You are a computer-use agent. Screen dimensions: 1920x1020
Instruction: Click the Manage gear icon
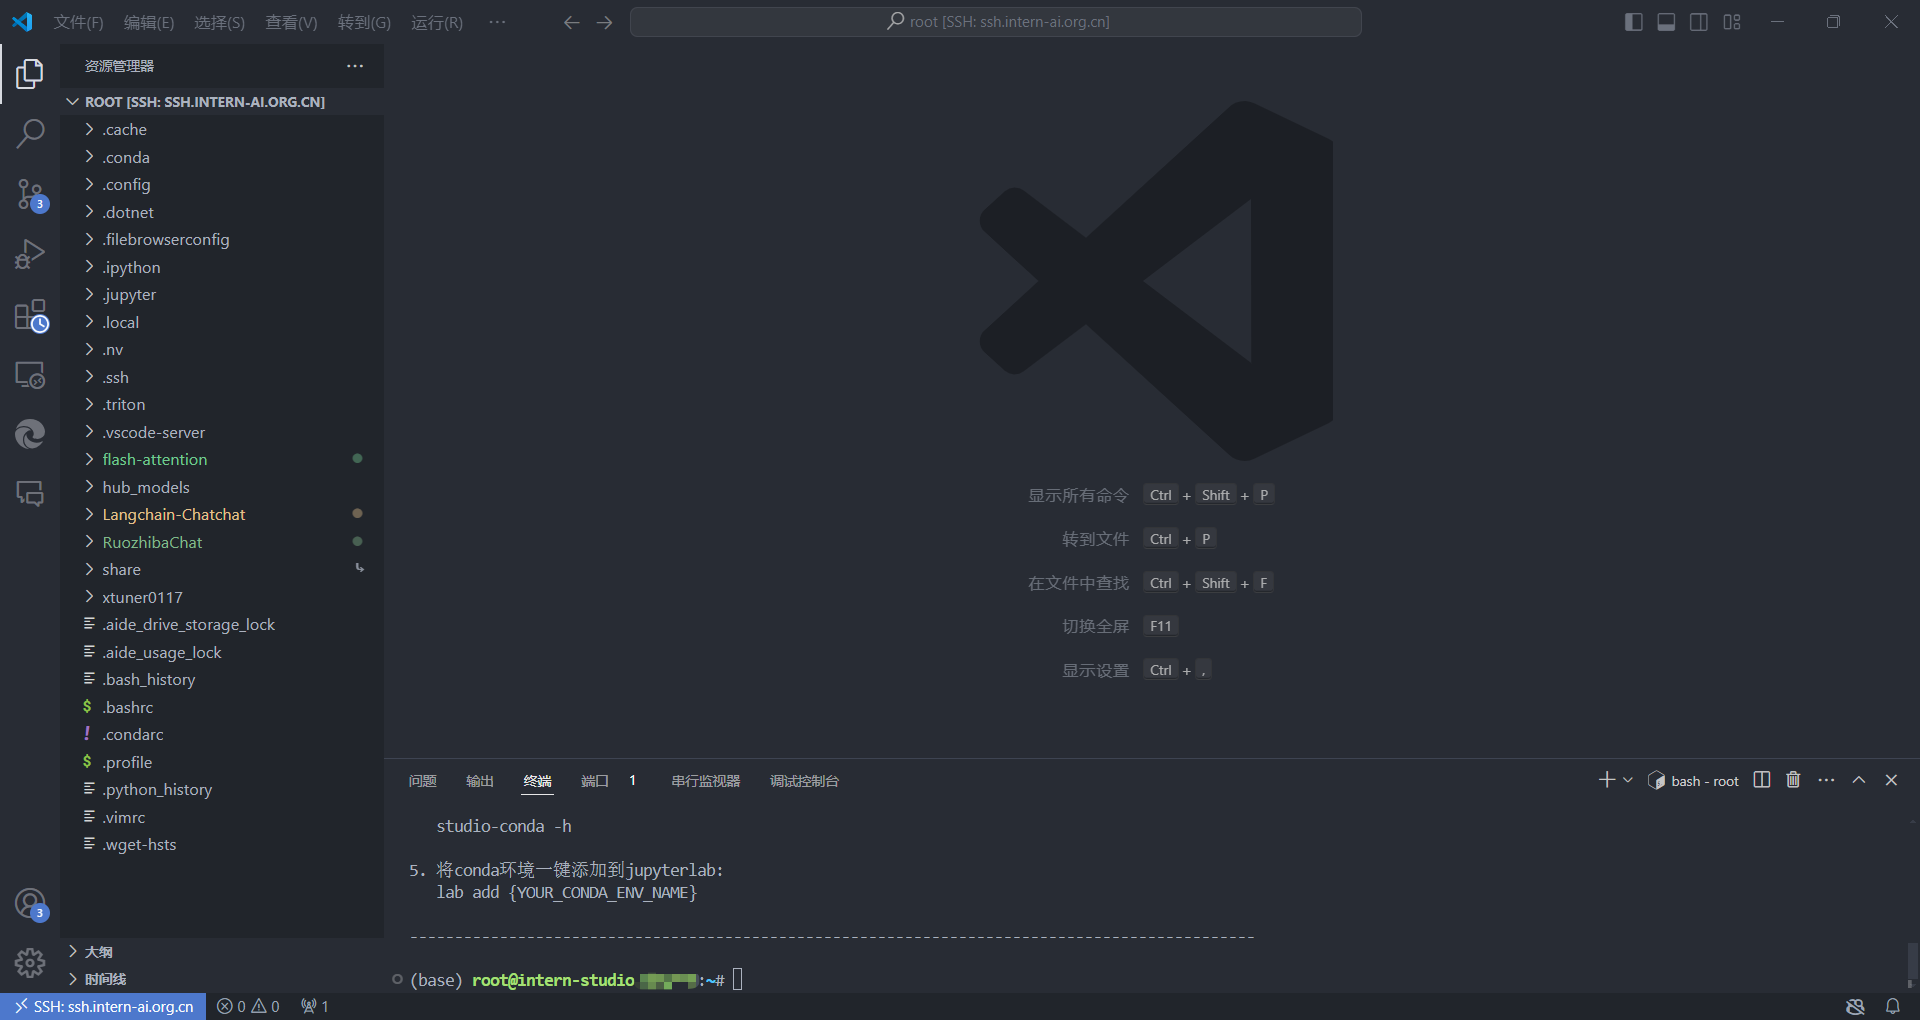pos(30,962)
